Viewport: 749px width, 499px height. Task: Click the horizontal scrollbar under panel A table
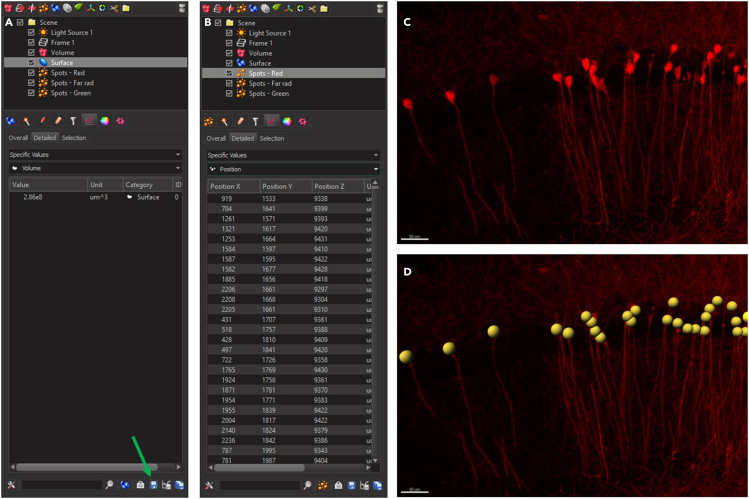pyautogui.click(x=87, y=467)
